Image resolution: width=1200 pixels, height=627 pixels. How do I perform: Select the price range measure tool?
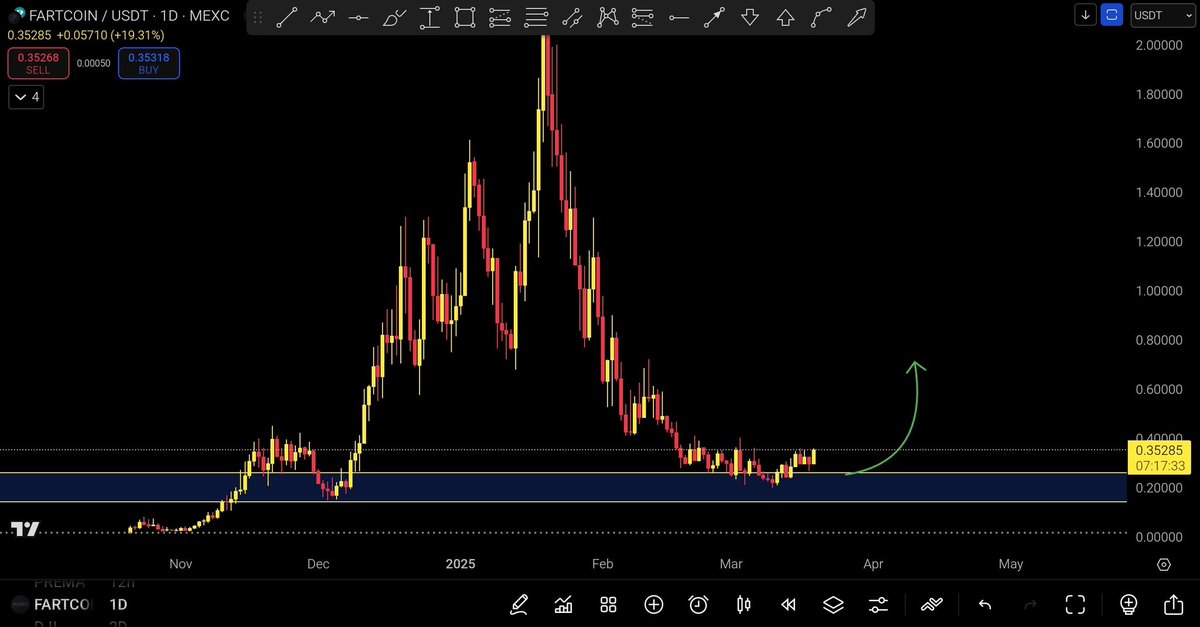tap(430, 17)
